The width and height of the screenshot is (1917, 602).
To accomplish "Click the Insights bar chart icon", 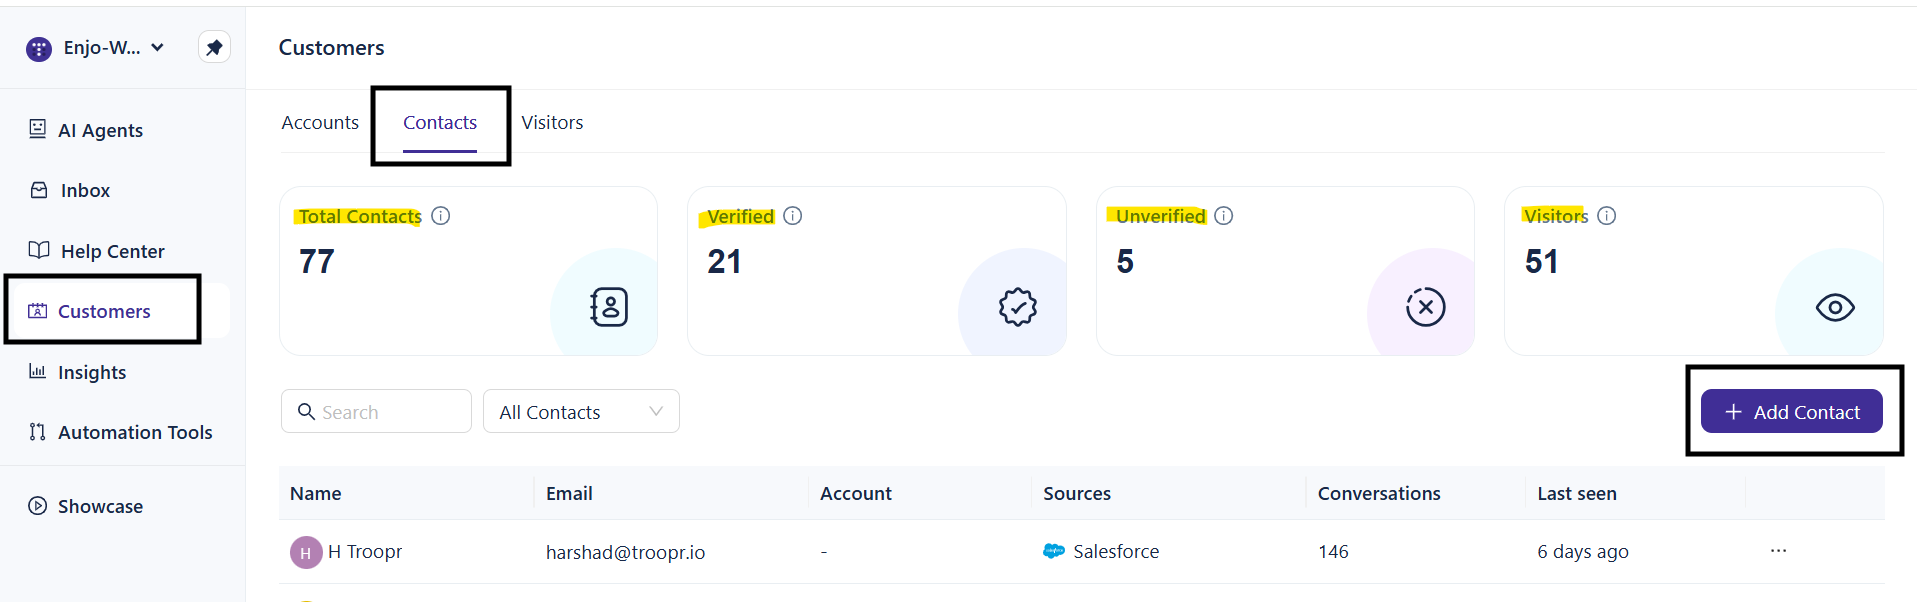I will [x=38, y=371].
